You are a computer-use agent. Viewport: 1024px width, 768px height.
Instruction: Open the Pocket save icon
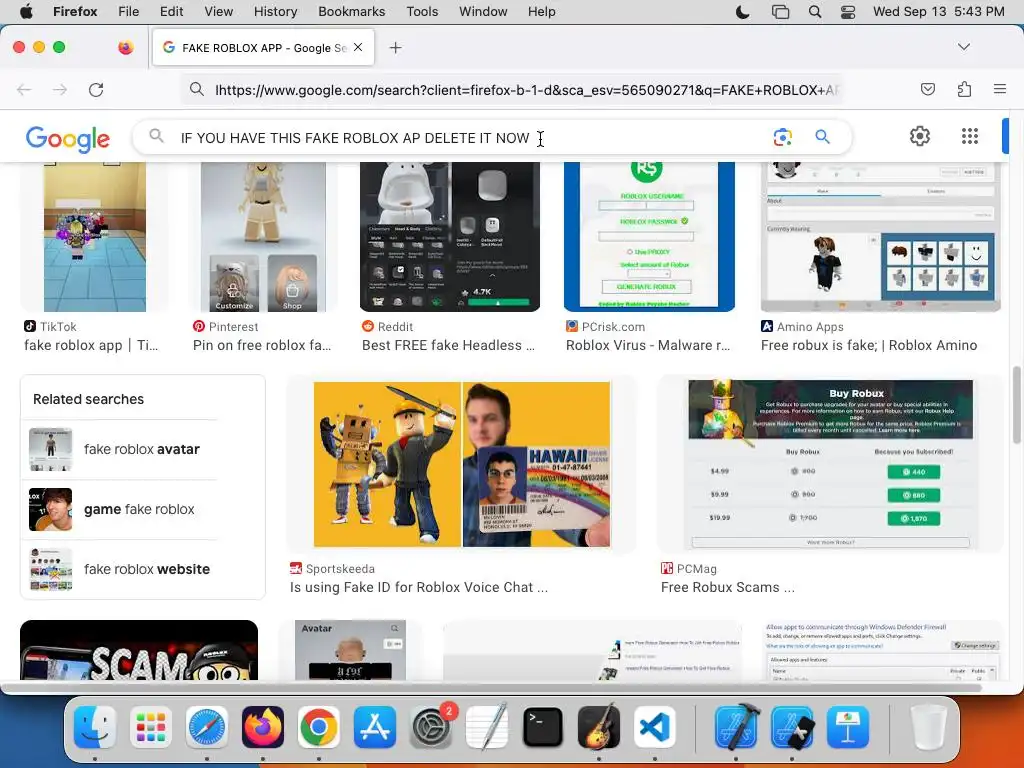(927, 89)
